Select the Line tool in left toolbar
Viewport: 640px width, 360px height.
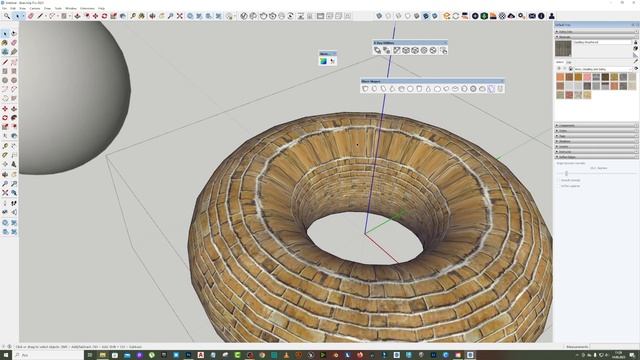tap(5, 62)
